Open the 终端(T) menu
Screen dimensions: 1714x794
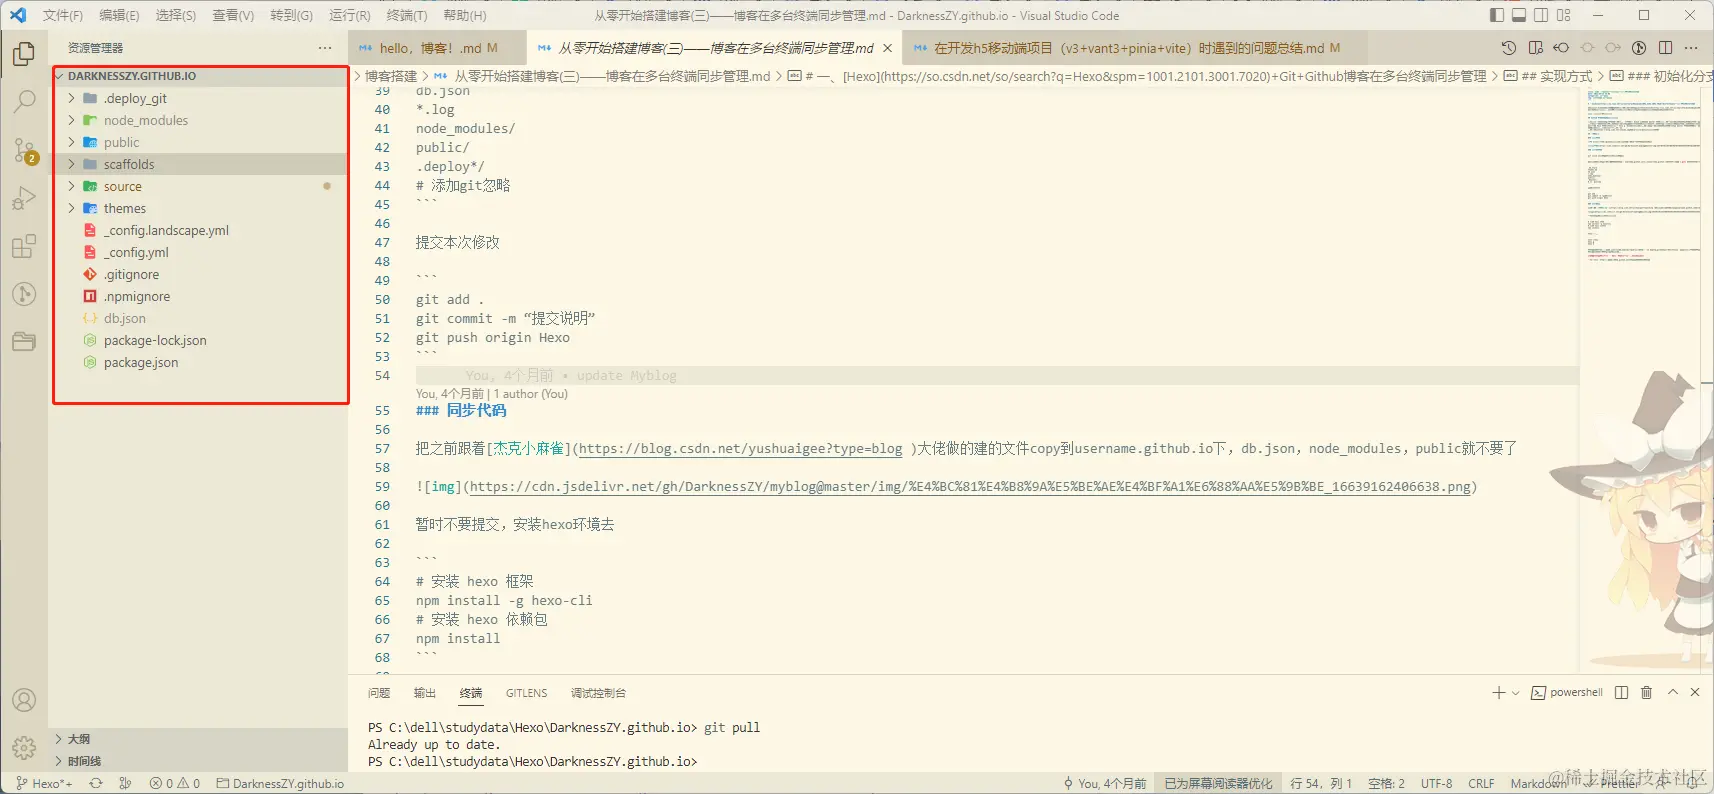pos(407,15)
